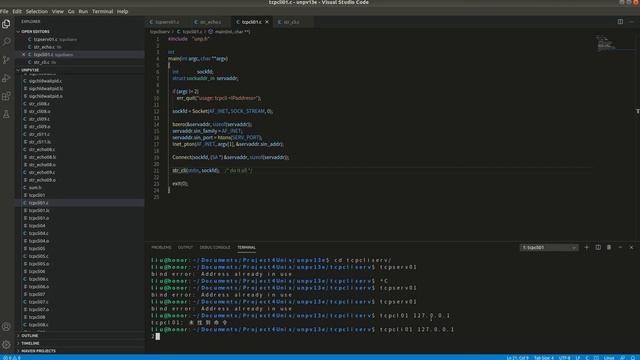Open the Selection menu
This screenshot has height=360, width=640.
point(37,11)
